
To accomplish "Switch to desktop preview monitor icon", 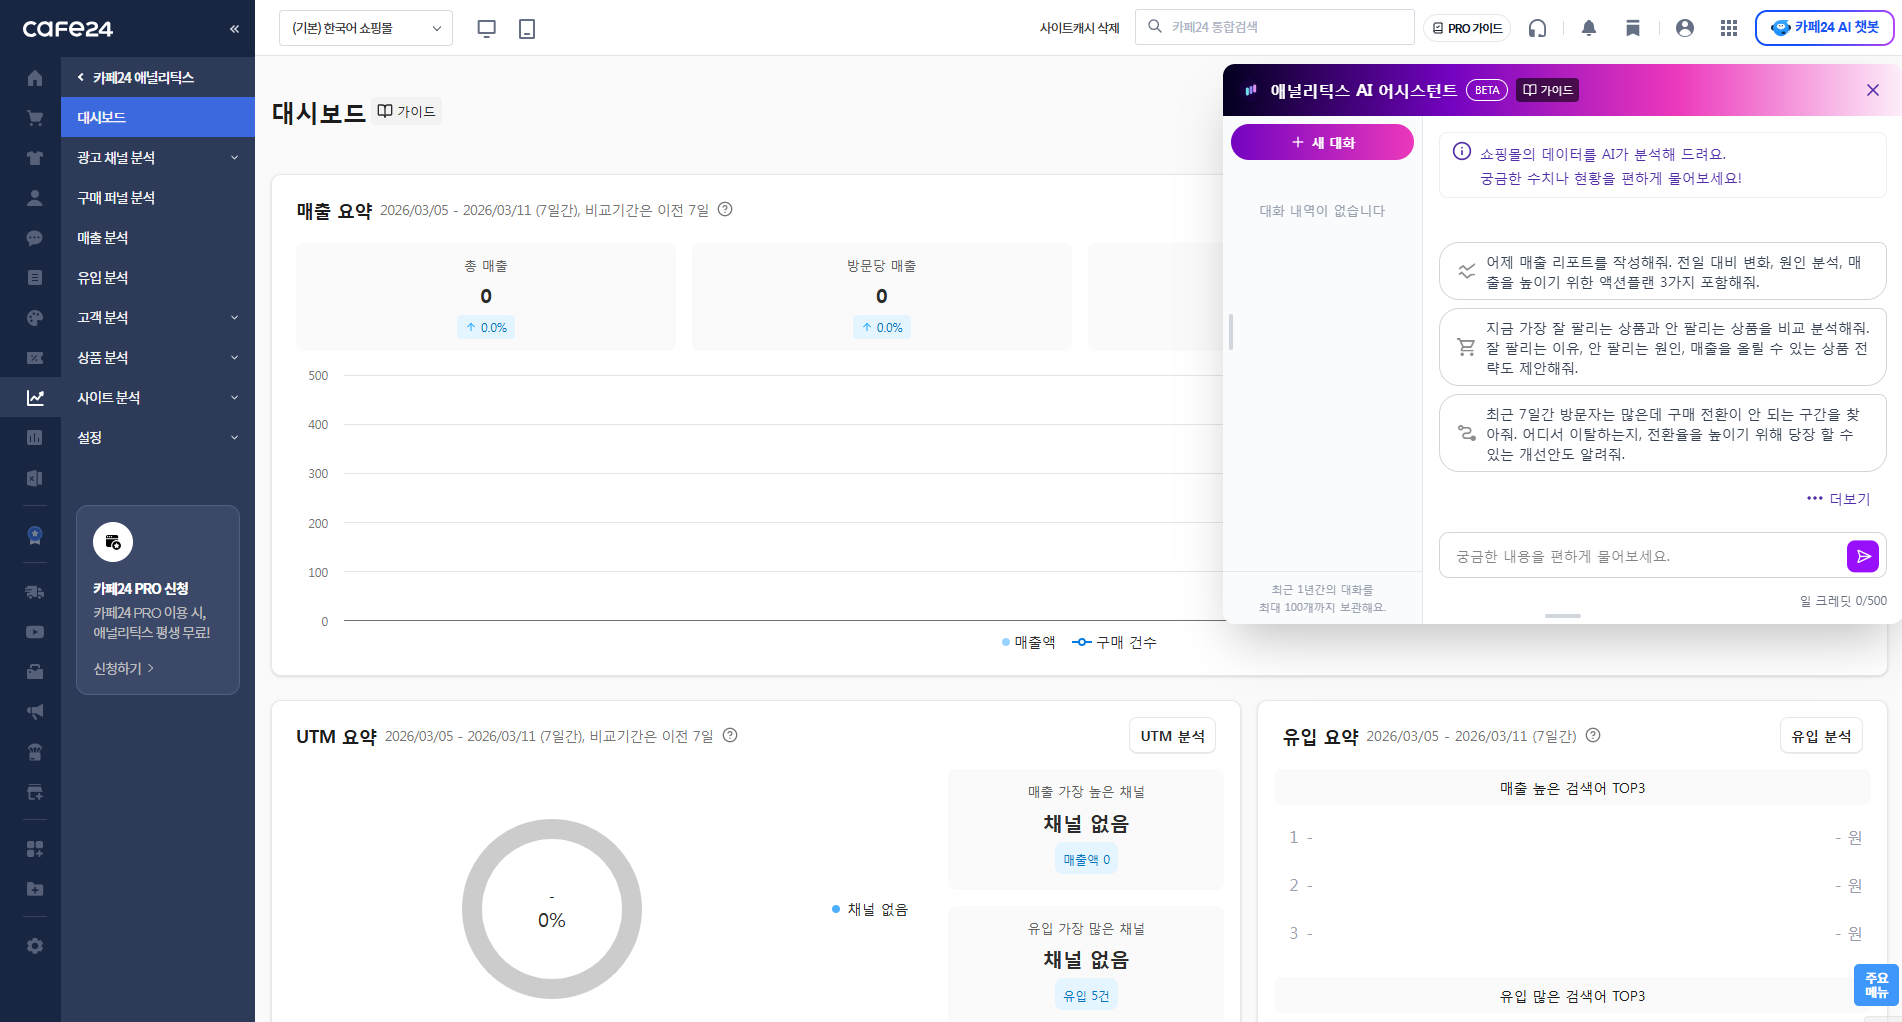I will tap(487, 29).
